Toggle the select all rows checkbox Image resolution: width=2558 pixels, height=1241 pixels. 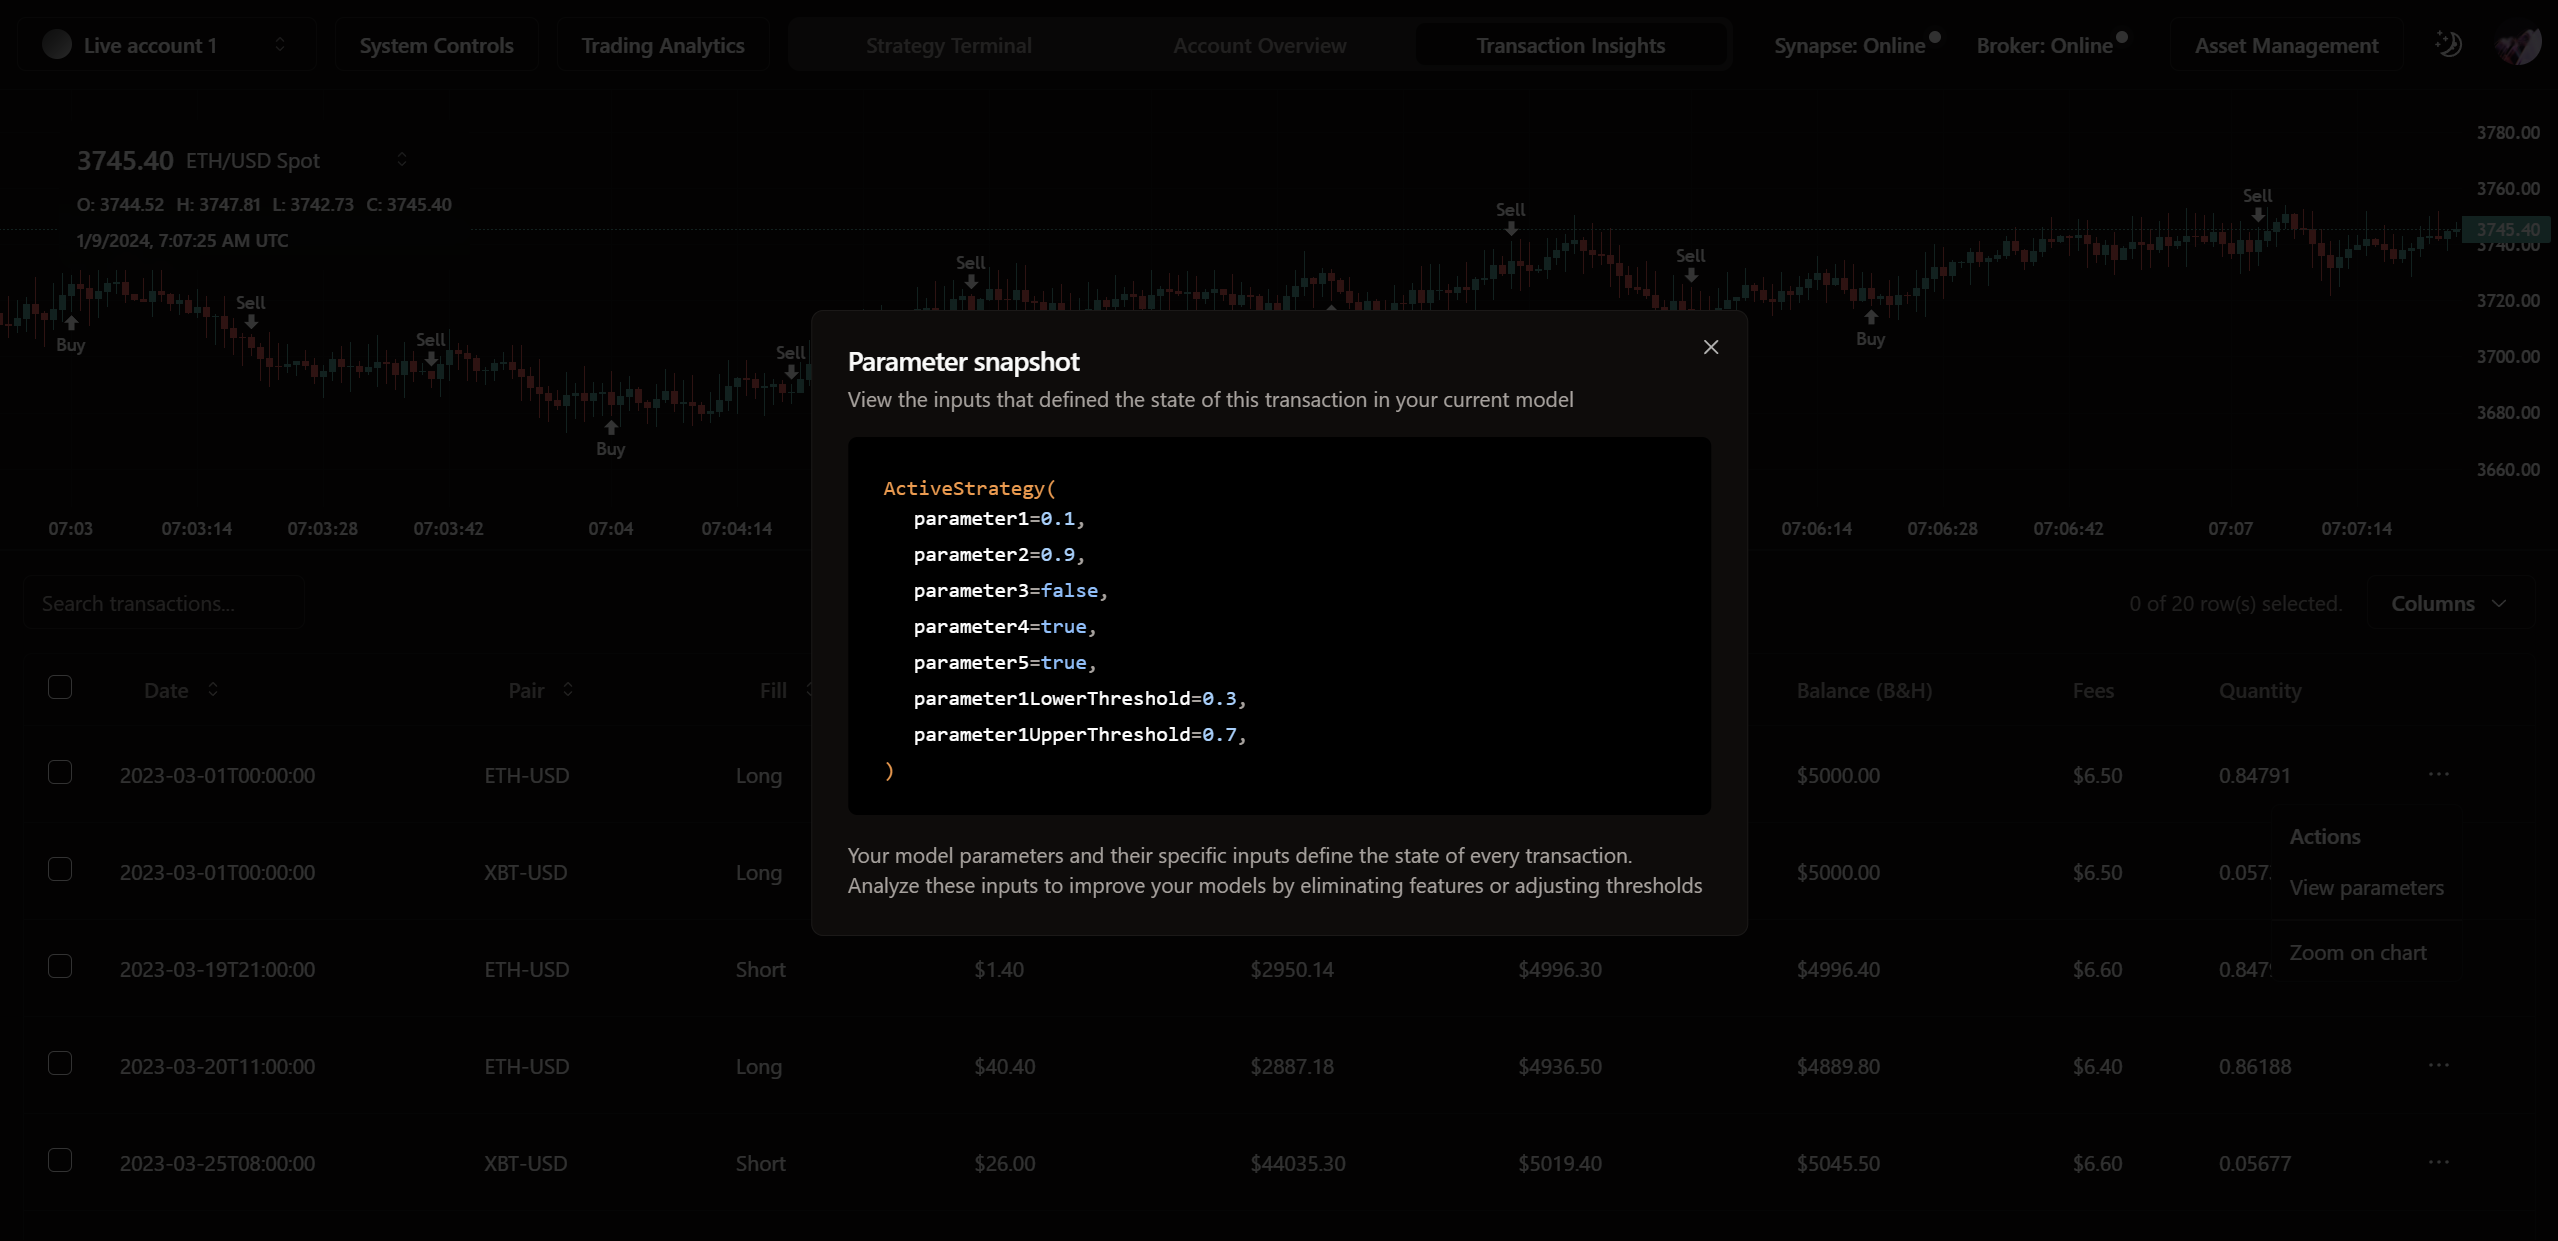(x=60, y=688)
